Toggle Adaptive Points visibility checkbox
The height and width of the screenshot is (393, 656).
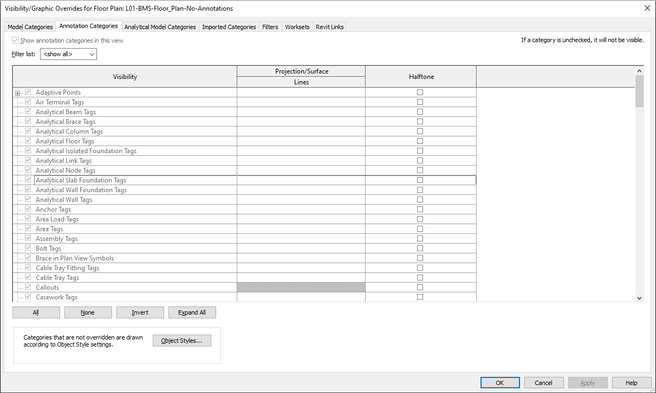[x=28, y=92]
